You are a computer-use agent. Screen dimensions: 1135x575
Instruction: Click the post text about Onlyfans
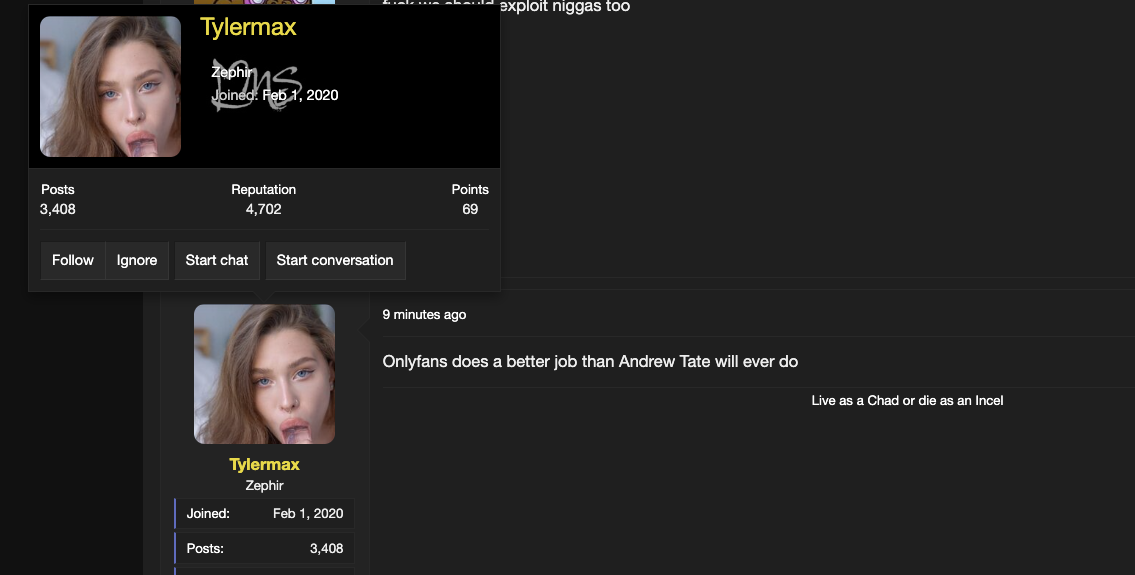point(590,361)
